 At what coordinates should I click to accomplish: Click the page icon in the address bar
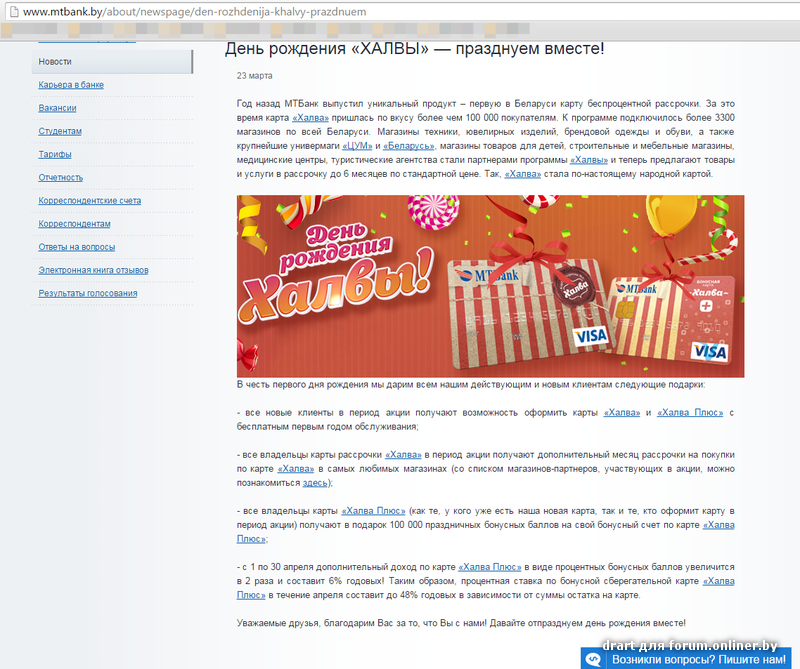(14, 11)
